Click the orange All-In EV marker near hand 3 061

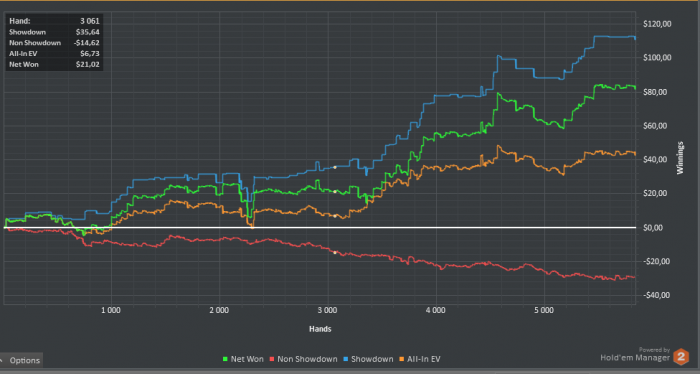point(335,216)
